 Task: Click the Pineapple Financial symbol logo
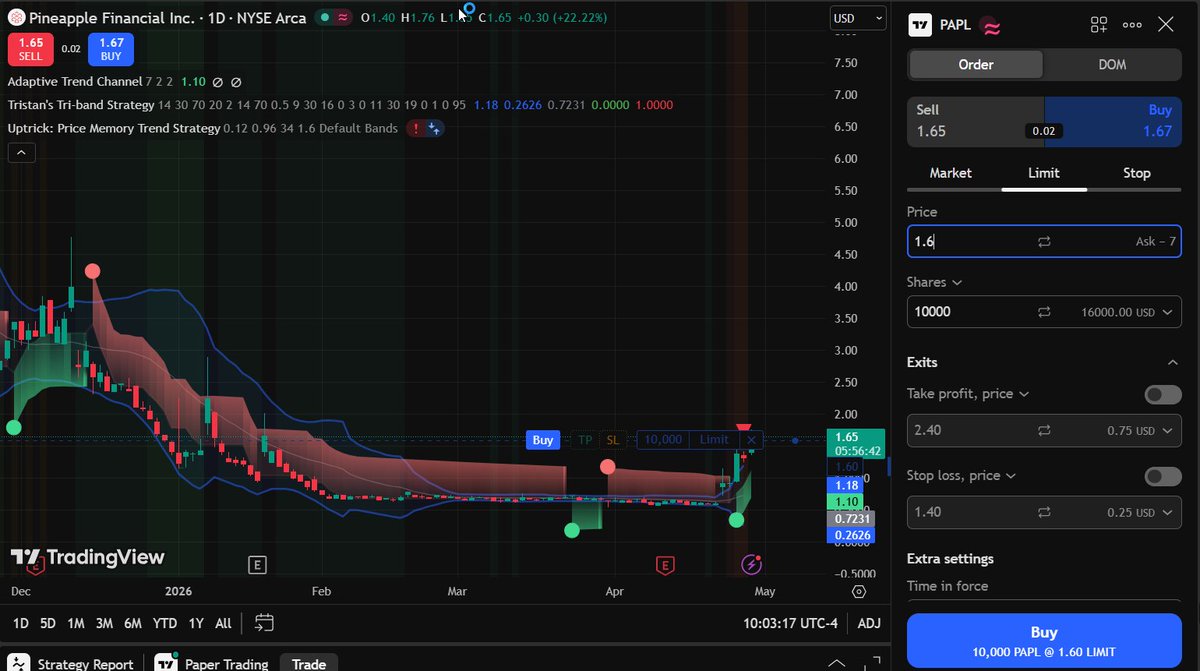(14, 18)
